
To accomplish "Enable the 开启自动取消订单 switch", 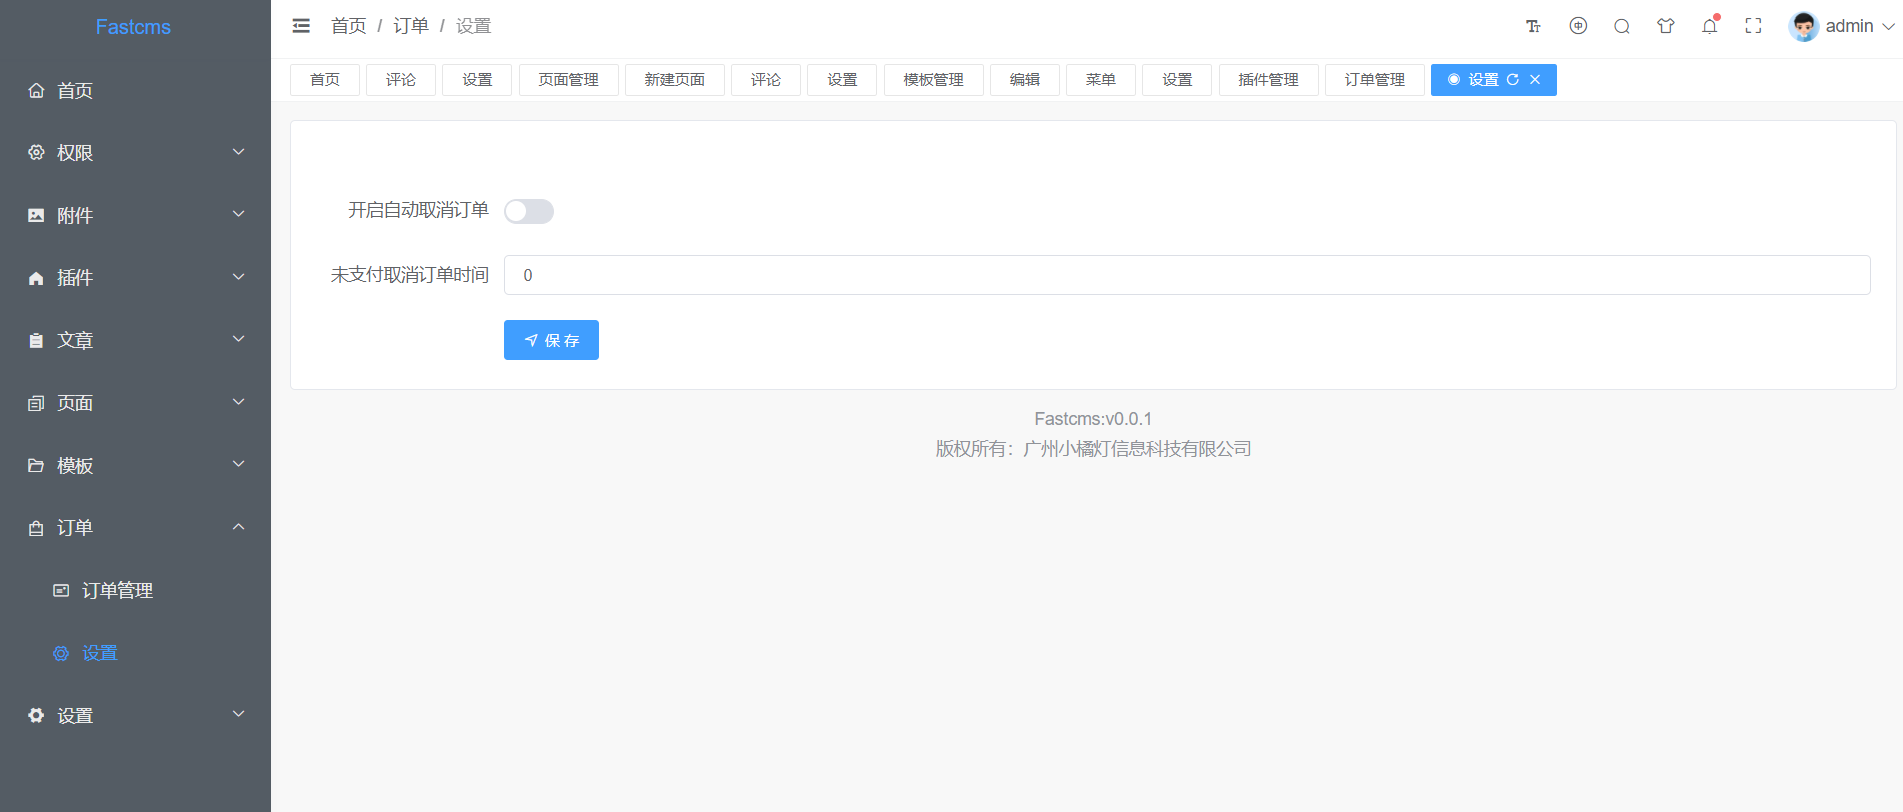I will pos(529,211).
